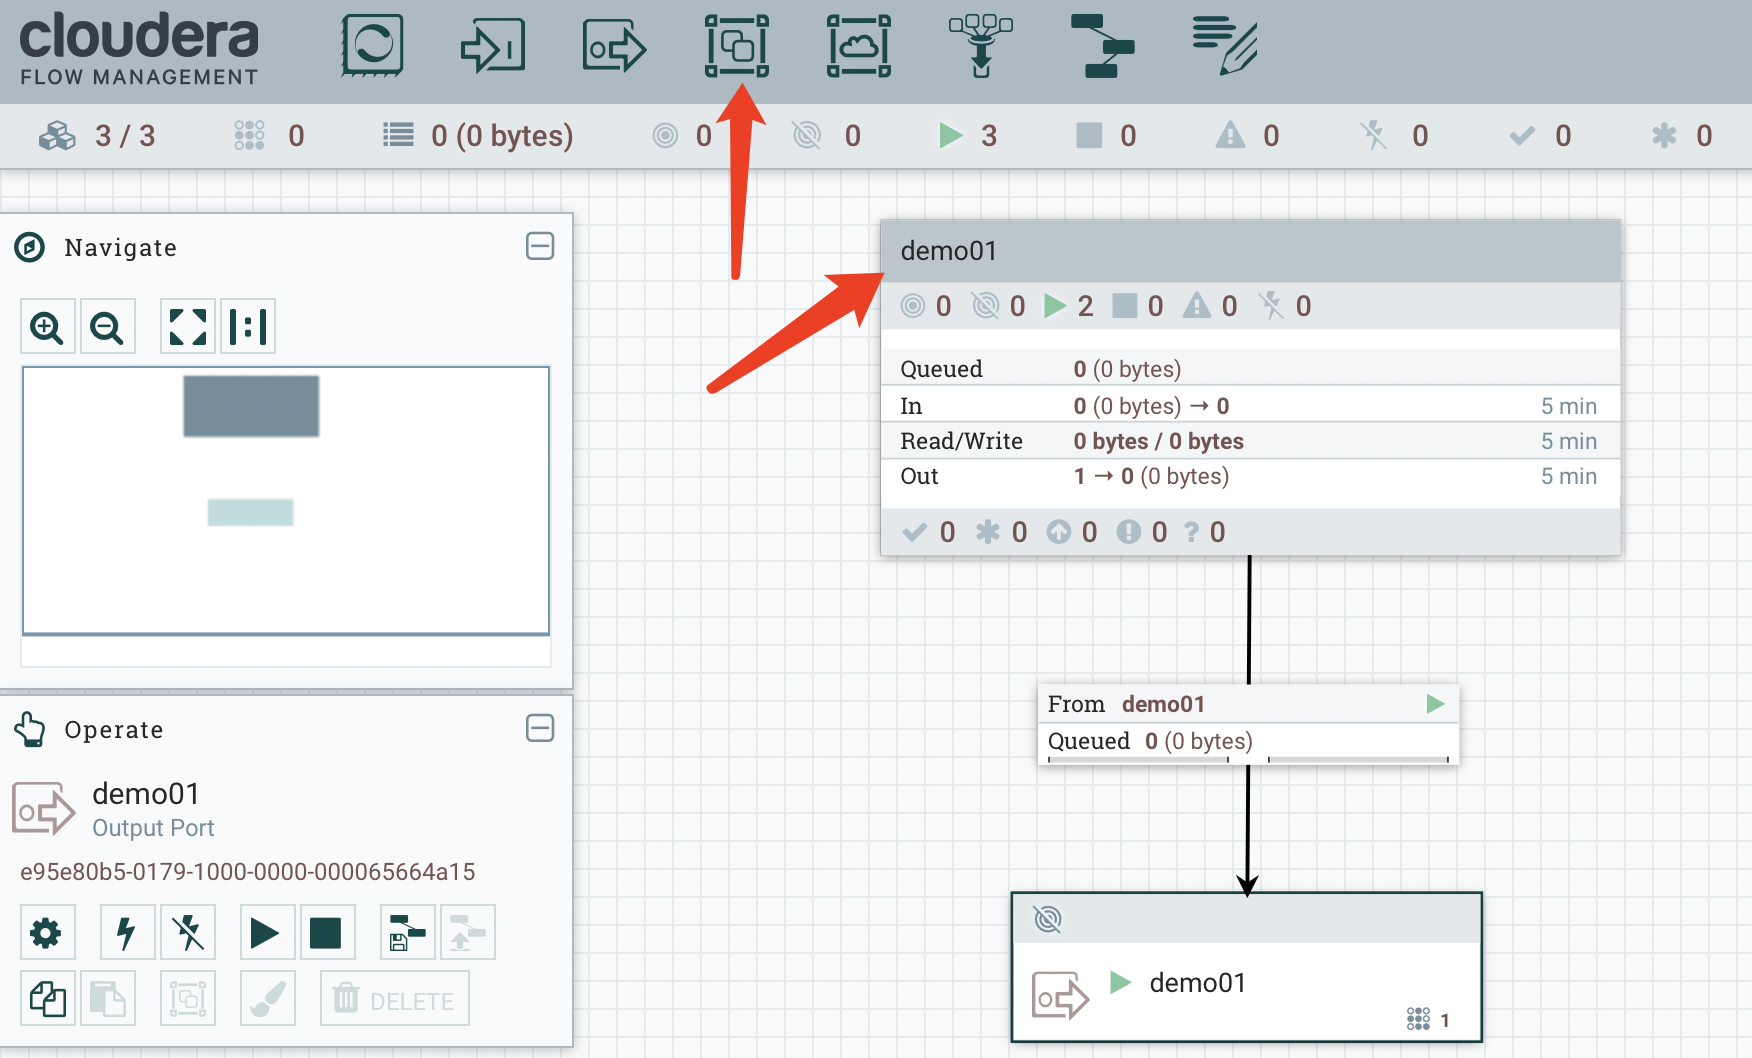This screenshot has height=1058, width=1752.
Task: Select the Input Port toolbar icon
Action: coord(493,46)
